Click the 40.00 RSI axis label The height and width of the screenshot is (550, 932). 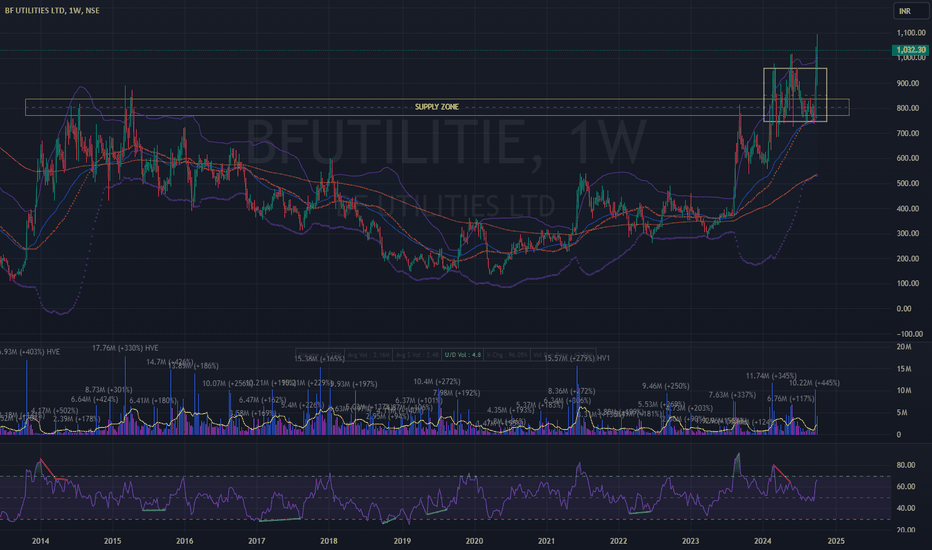click(x=905, y=508)
